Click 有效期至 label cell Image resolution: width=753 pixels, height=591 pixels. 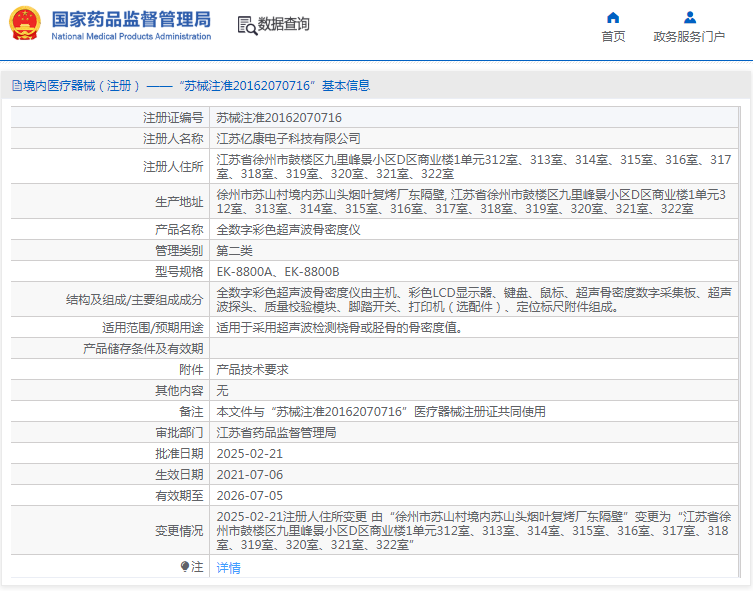pos(110,495)
